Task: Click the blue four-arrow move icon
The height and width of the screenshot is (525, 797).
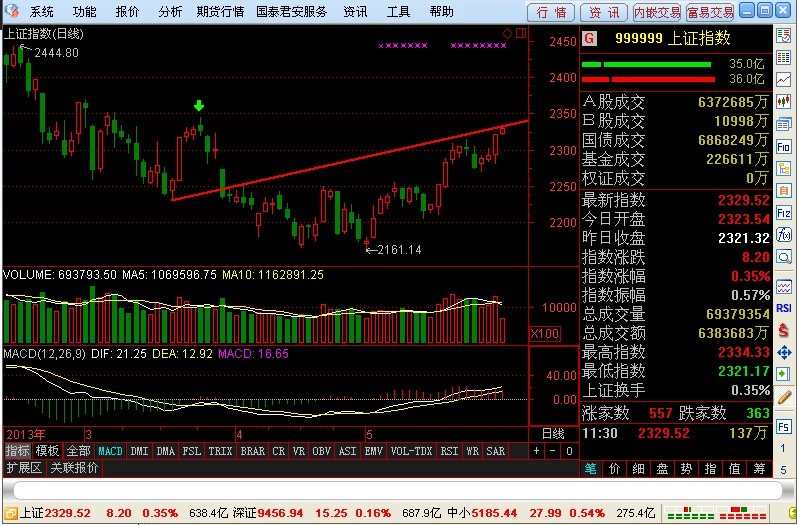Action: [x=783, y=352]
